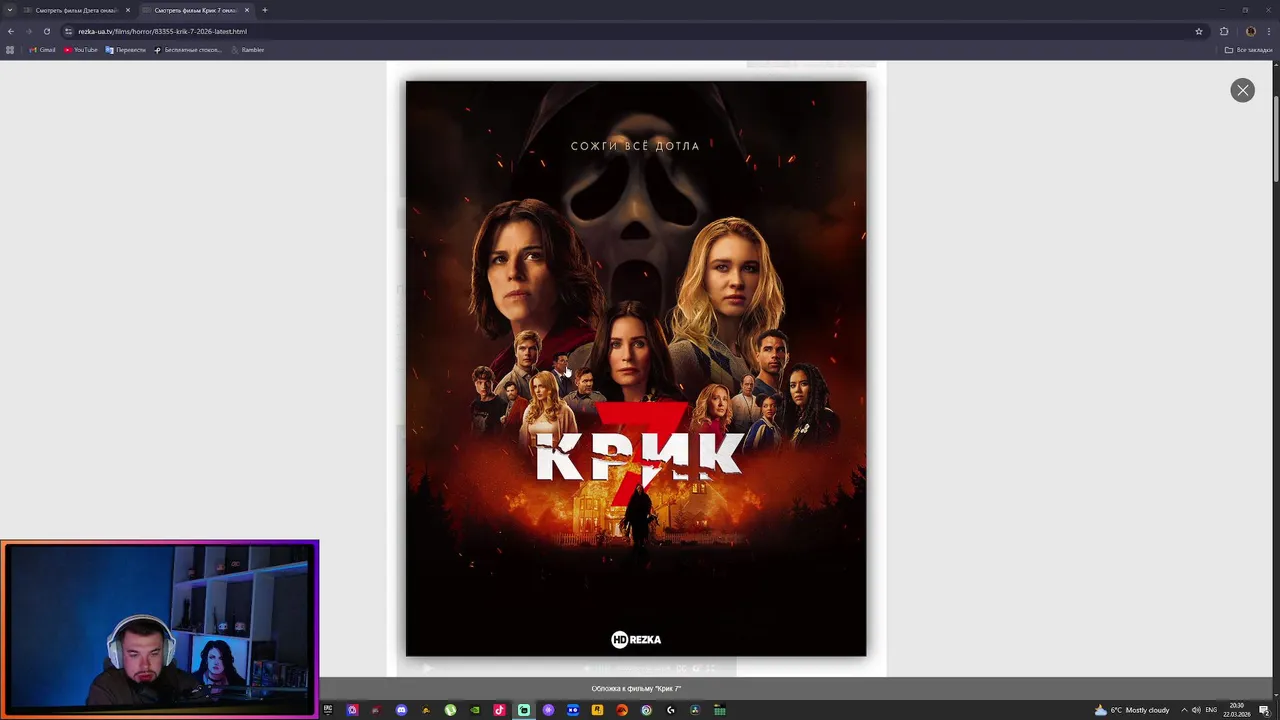Close the movie poster lightbox
Viewport: 1280px width, 720px height.
[x=1242, y=90]
